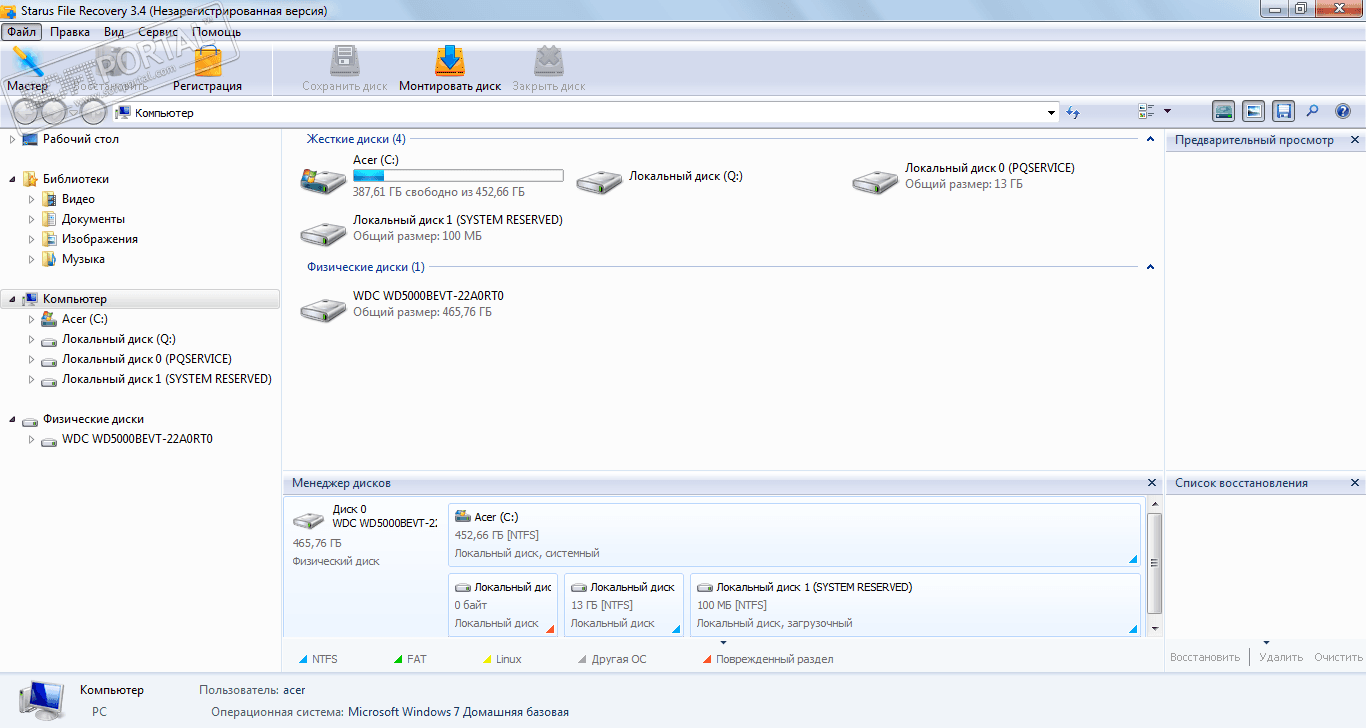Open the Сервис menu
Viewport: 1366px width, 728px height.
coord(158,32)
